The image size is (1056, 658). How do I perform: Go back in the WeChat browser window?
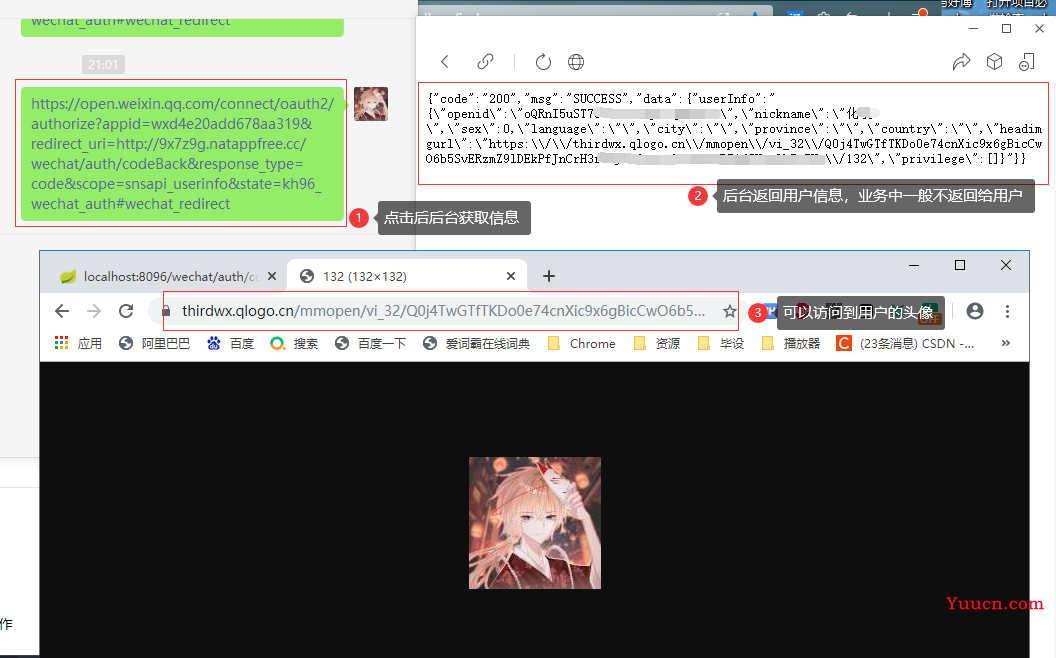(x=444, y=62)
